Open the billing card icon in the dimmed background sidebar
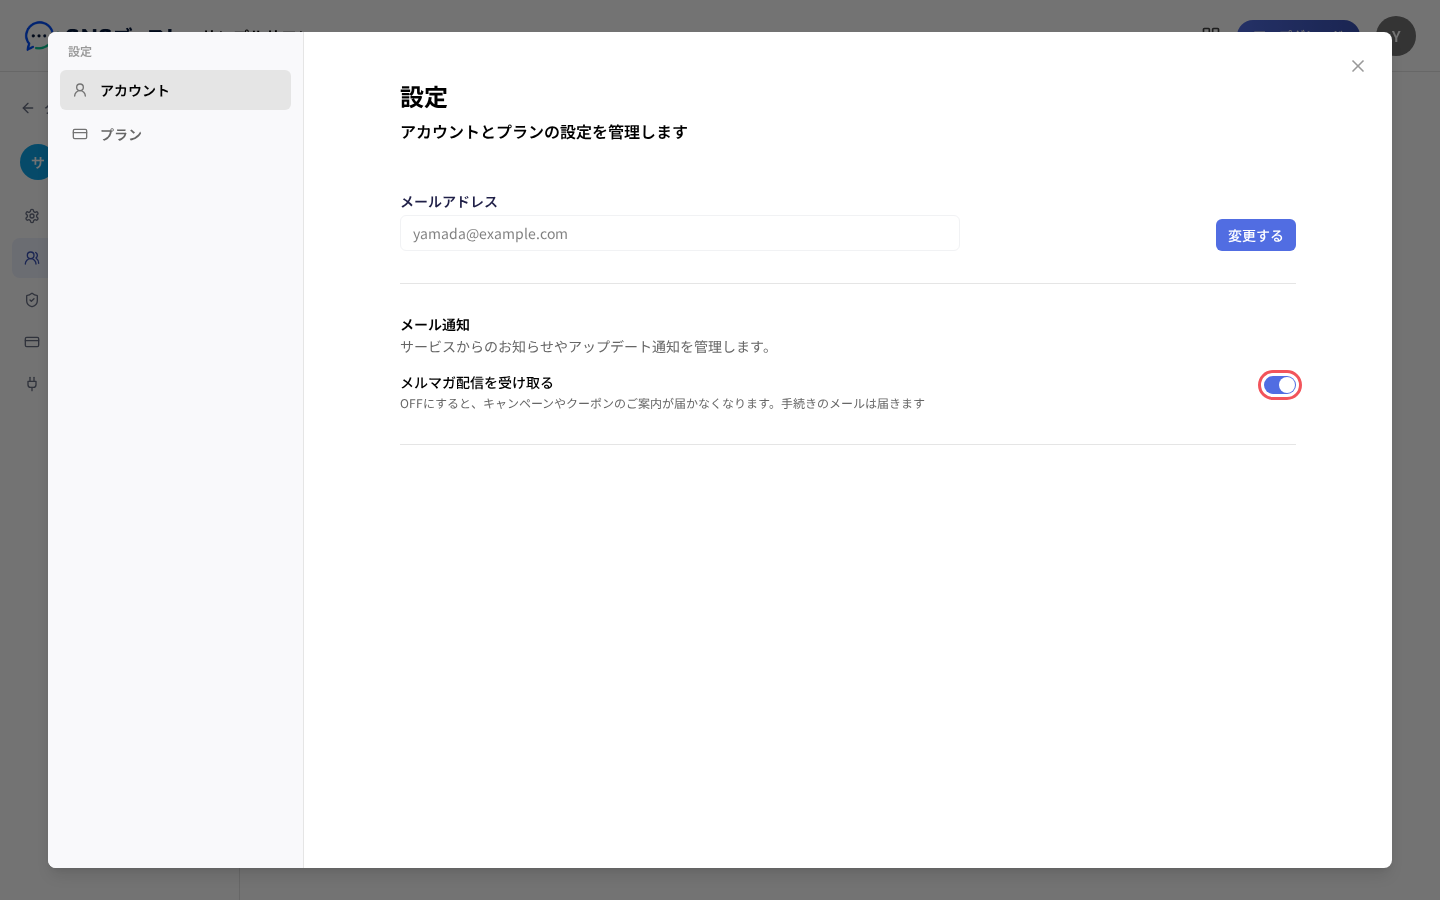 pyautogui.click(x=32, y=342)
